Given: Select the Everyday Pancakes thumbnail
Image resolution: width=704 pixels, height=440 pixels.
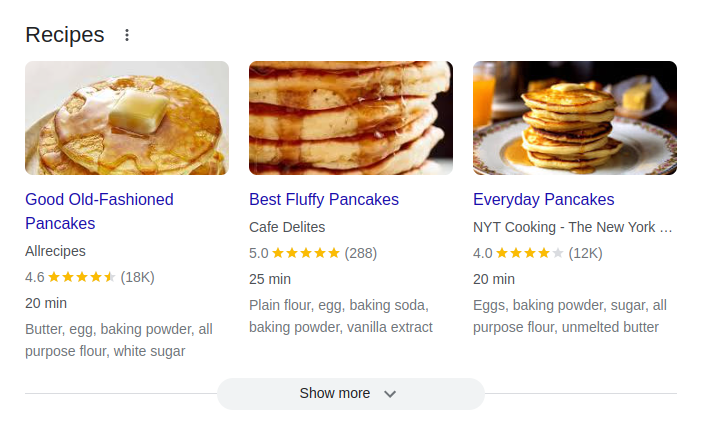Looking at the screenshot, I should pyautogui.click(x=575, y=118).
